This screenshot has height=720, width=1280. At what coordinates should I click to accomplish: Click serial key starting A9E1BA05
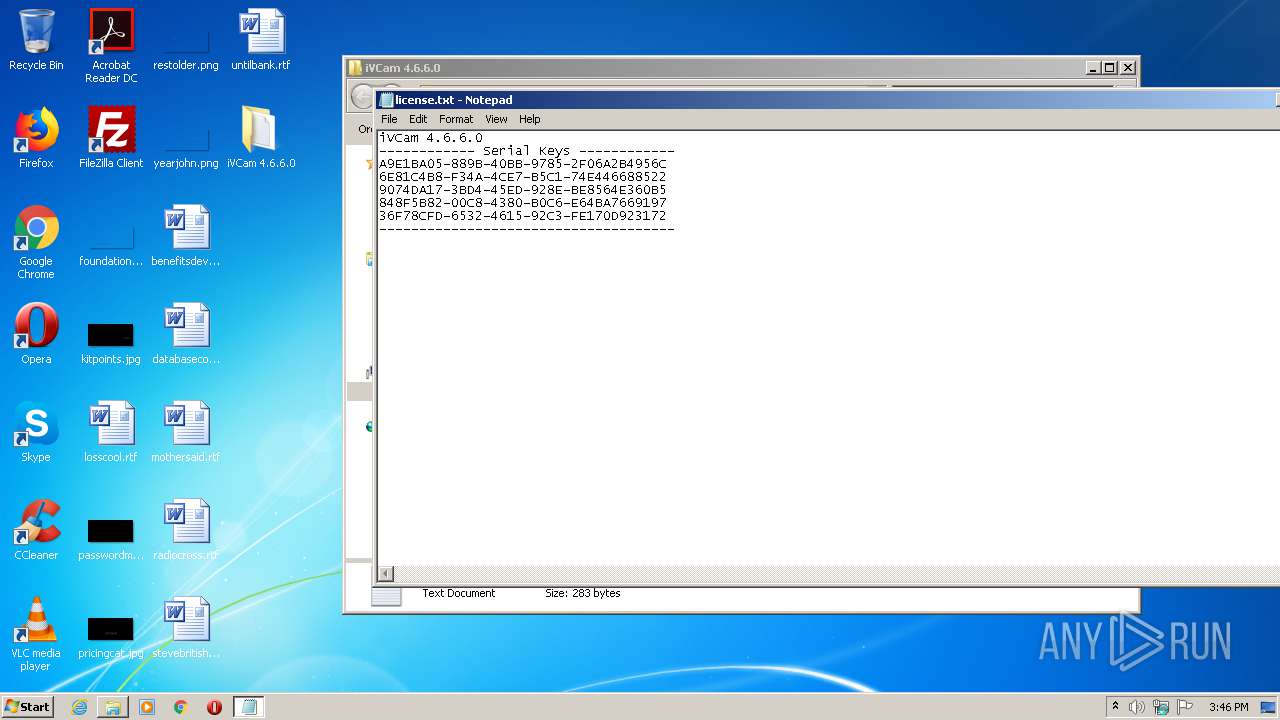click(522, 164)
